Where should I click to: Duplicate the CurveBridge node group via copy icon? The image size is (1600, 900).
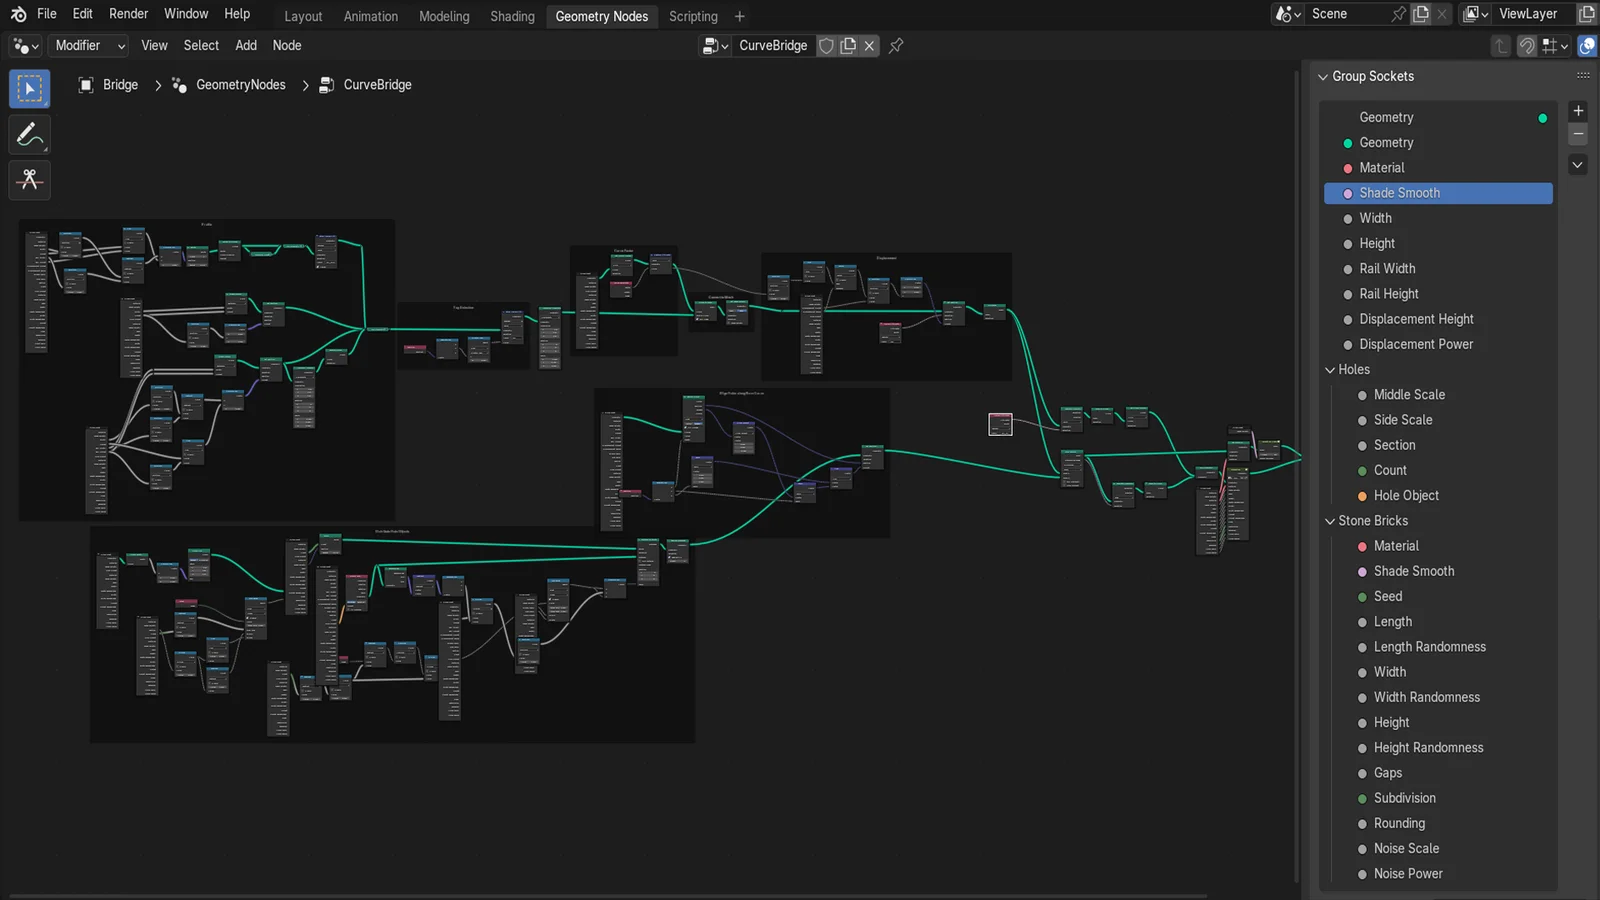point(848,45)
